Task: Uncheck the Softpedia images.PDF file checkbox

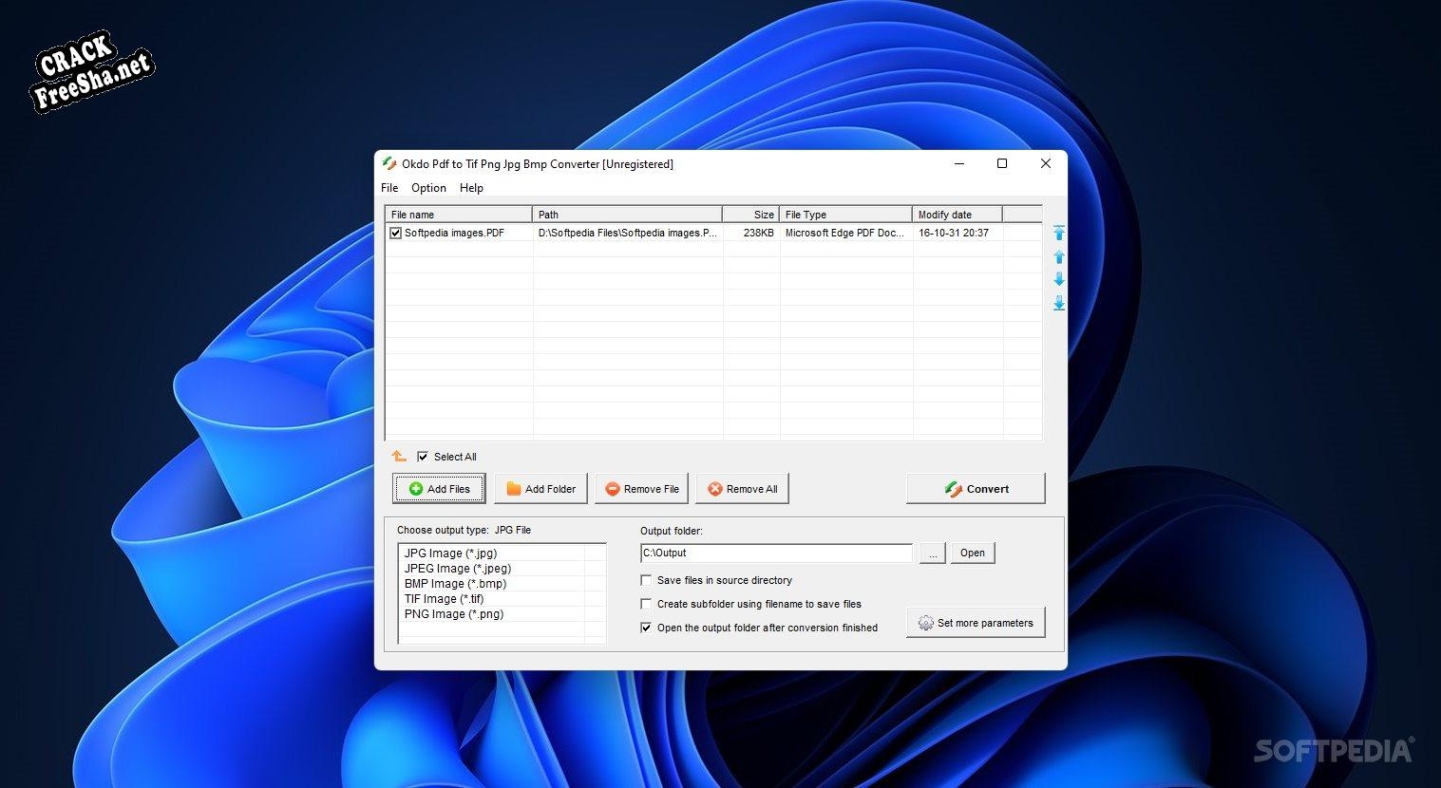Action: [396, 233]
